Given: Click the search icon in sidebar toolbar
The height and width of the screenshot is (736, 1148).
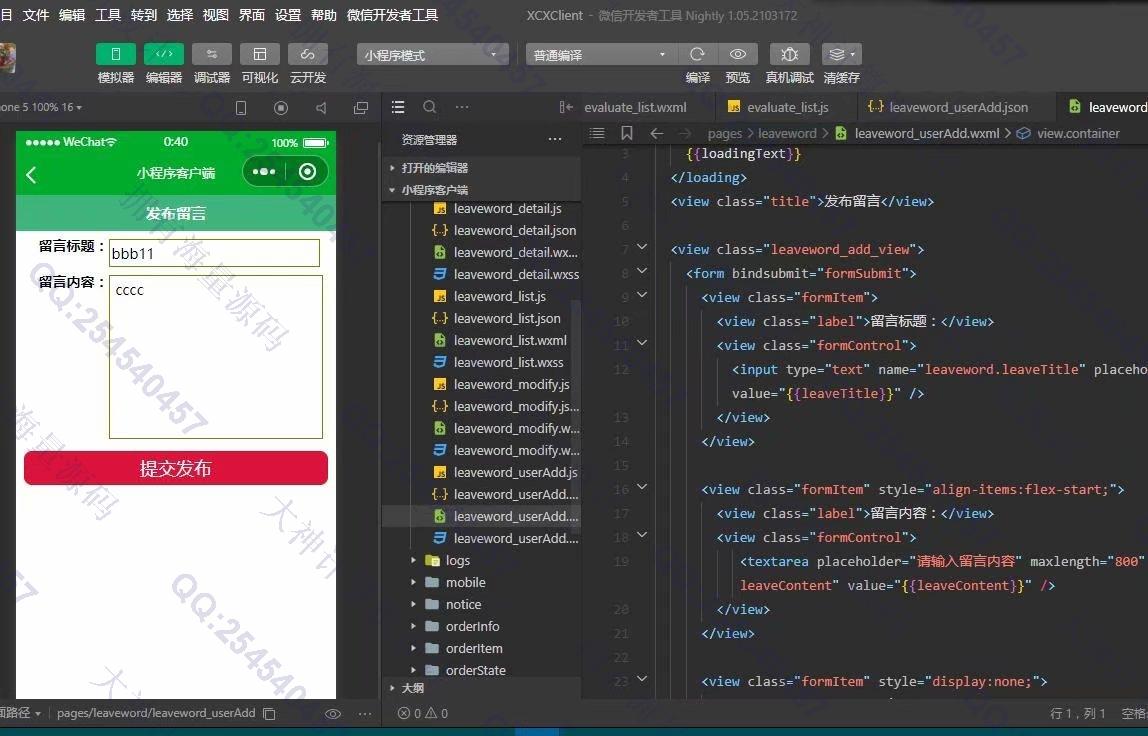Looking at the screenshot, I should (x=430, y=107).
